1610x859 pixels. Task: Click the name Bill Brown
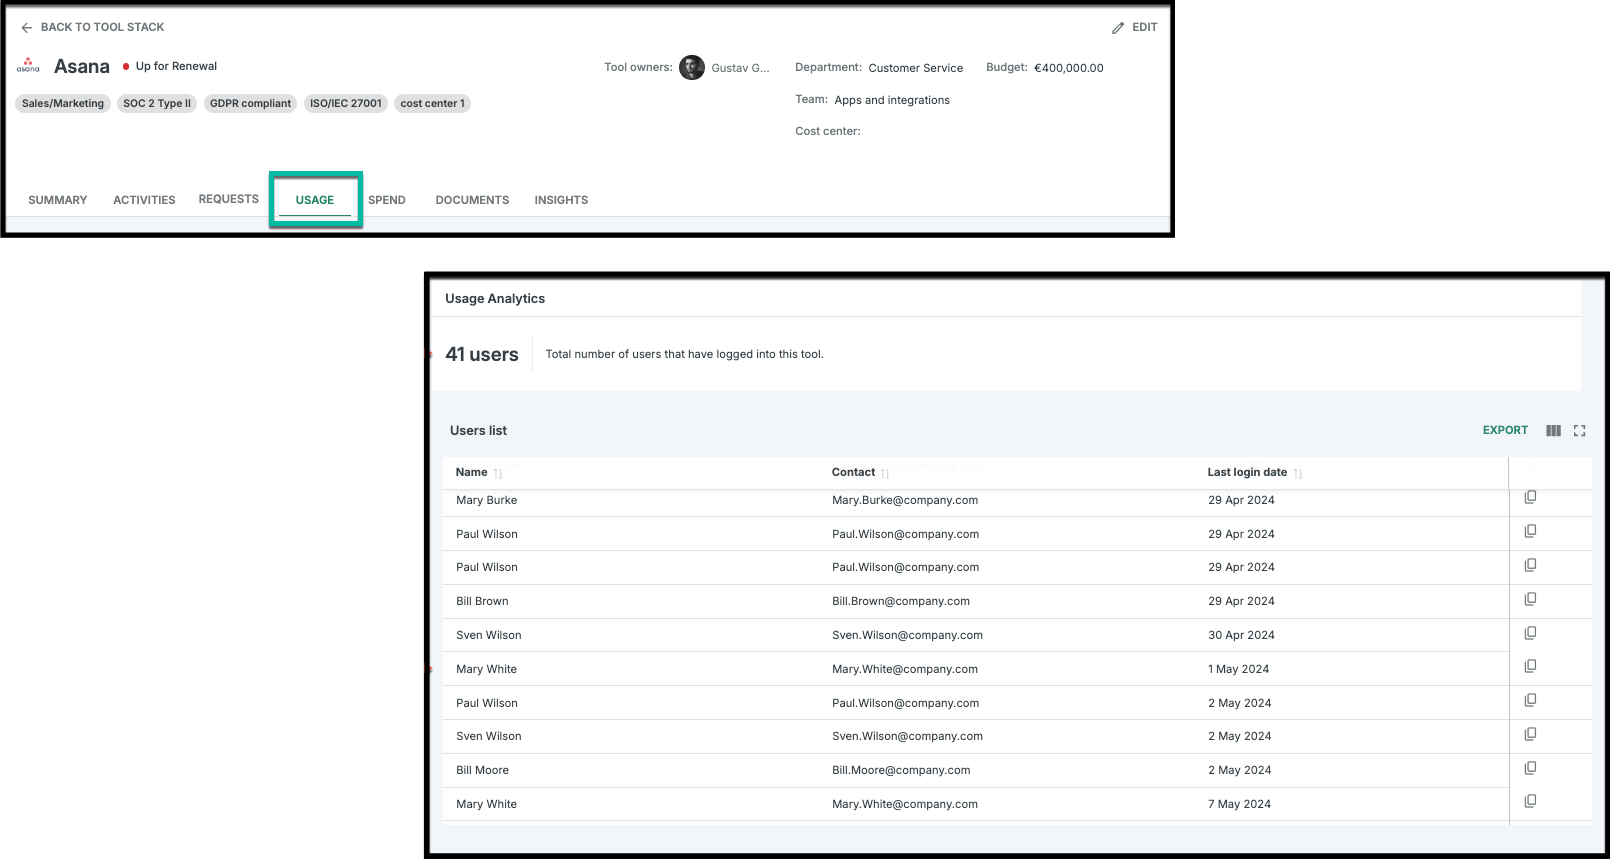[482, 601]
